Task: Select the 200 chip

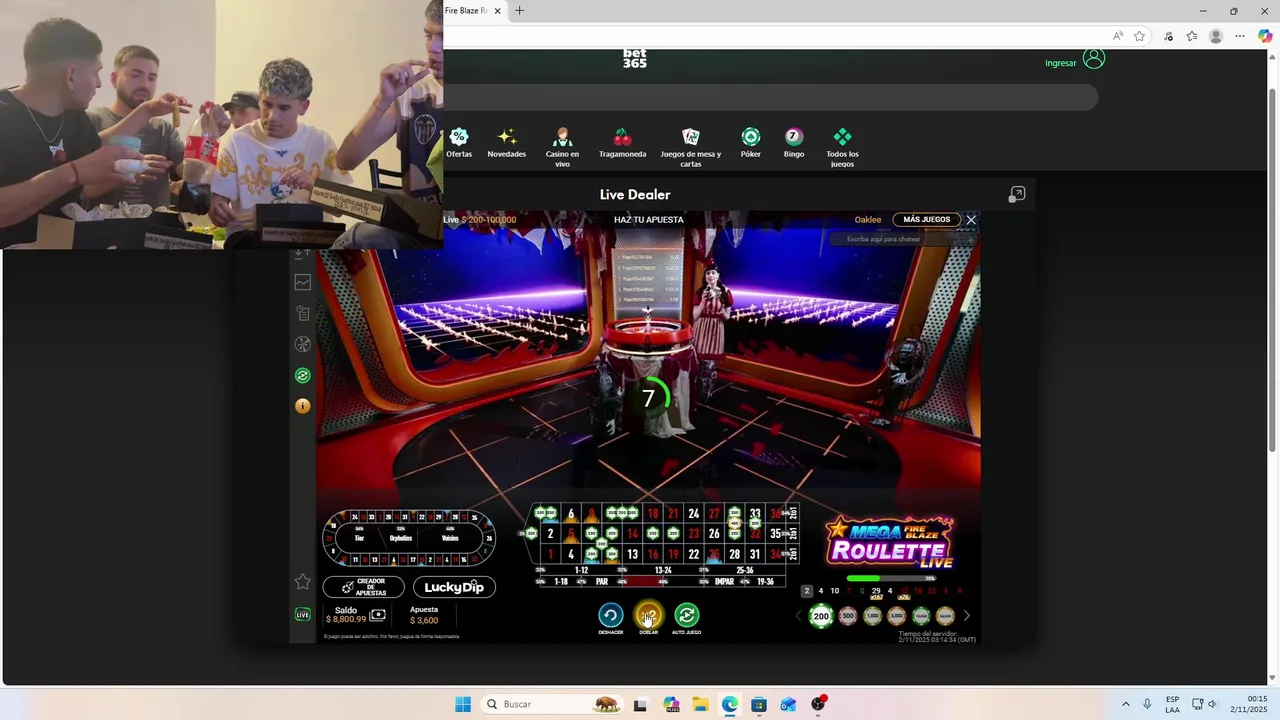Action: (821, 616)
